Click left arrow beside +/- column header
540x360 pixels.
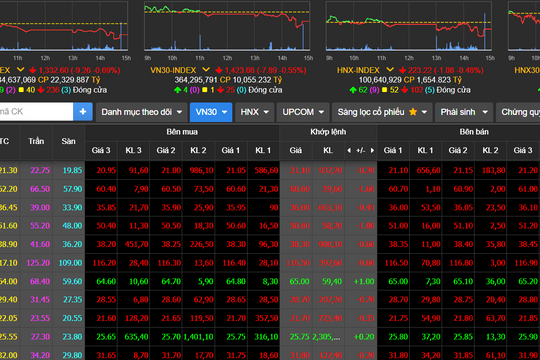click(349, 150)
